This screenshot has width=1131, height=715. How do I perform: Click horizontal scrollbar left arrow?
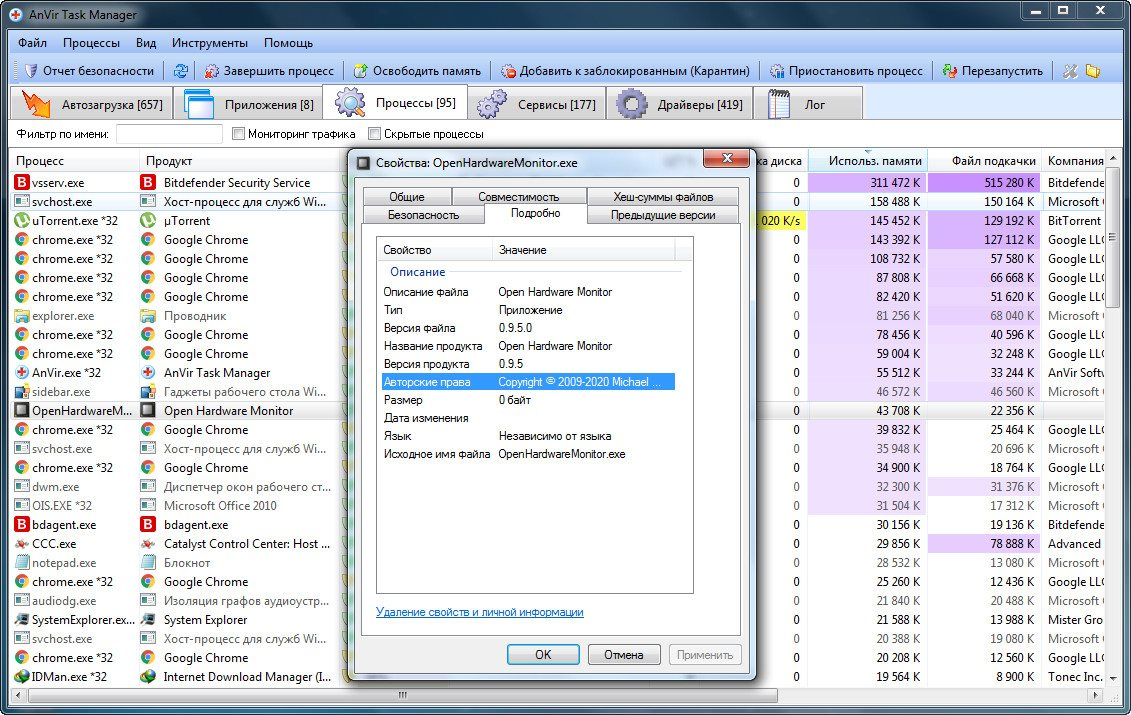[x=19, y=696]
